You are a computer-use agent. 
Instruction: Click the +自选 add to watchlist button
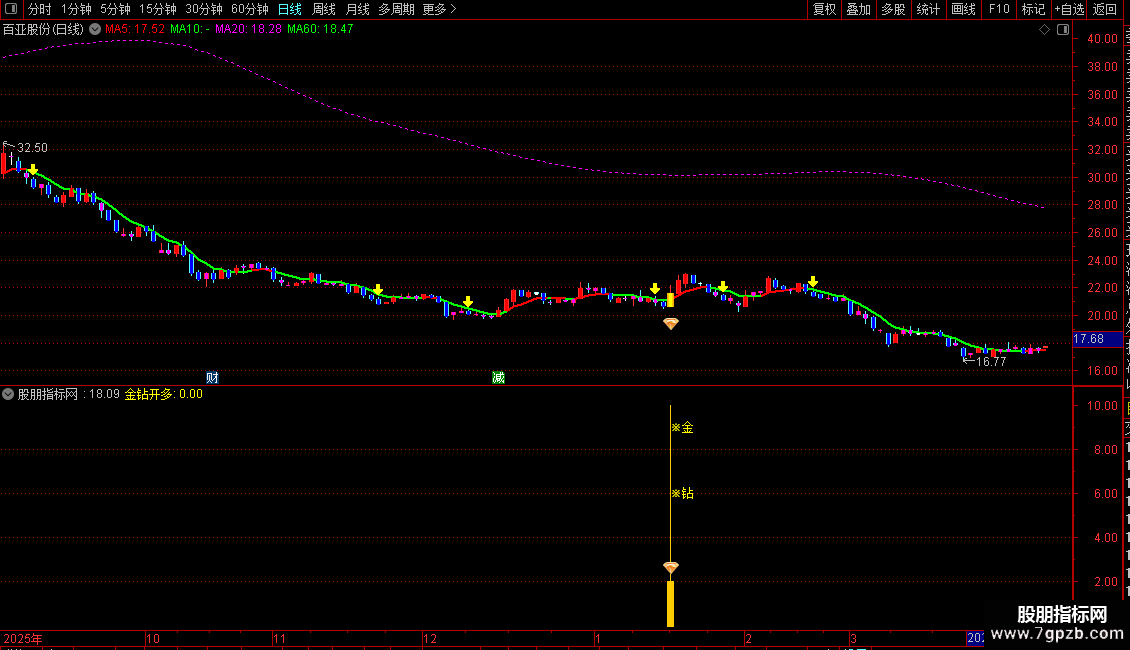coord(1068,9)
